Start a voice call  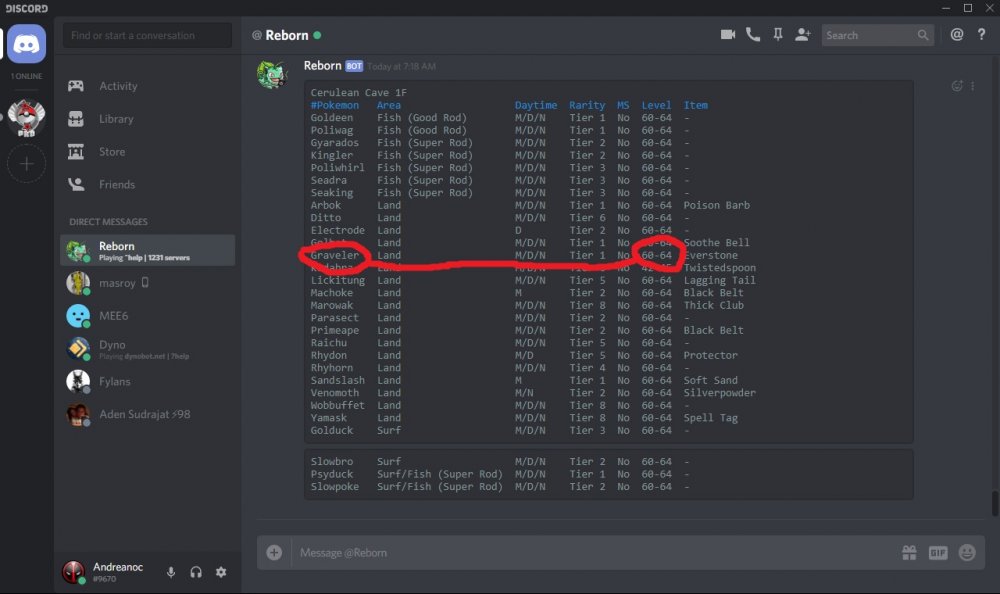(x=752, y=35)
